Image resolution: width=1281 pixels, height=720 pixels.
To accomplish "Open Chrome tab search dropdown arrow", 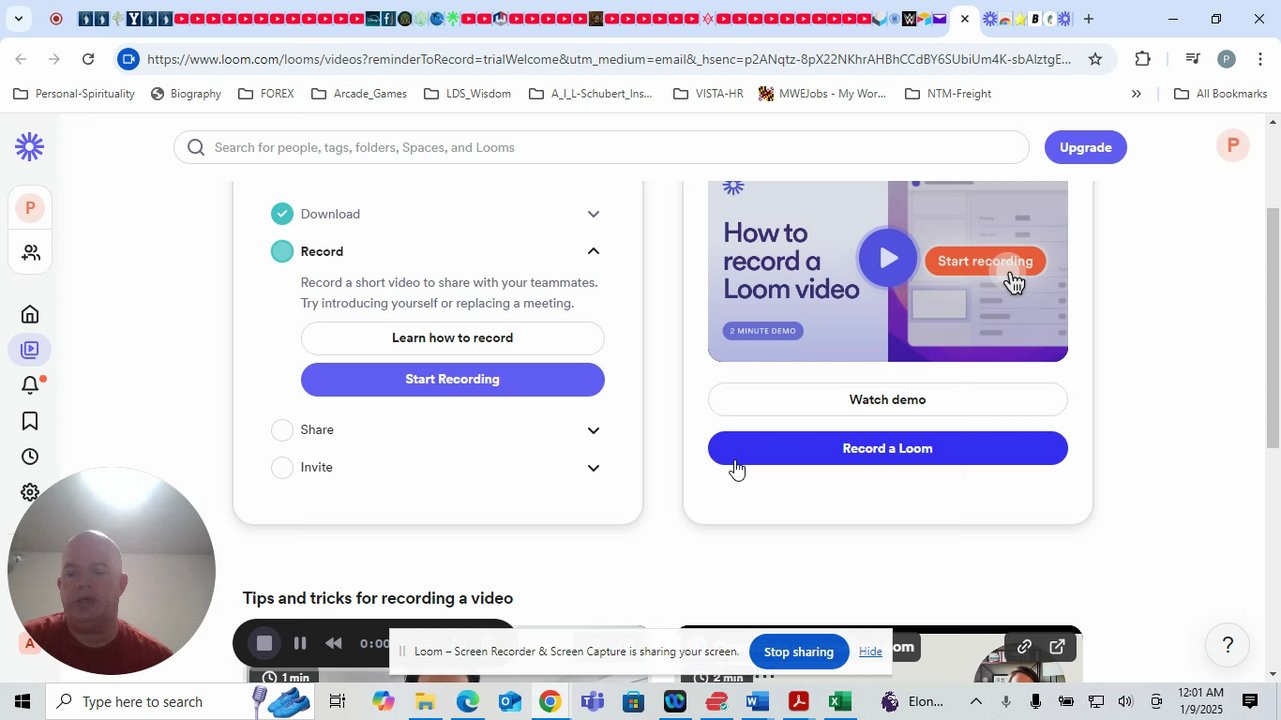I will tap(18, 19).
